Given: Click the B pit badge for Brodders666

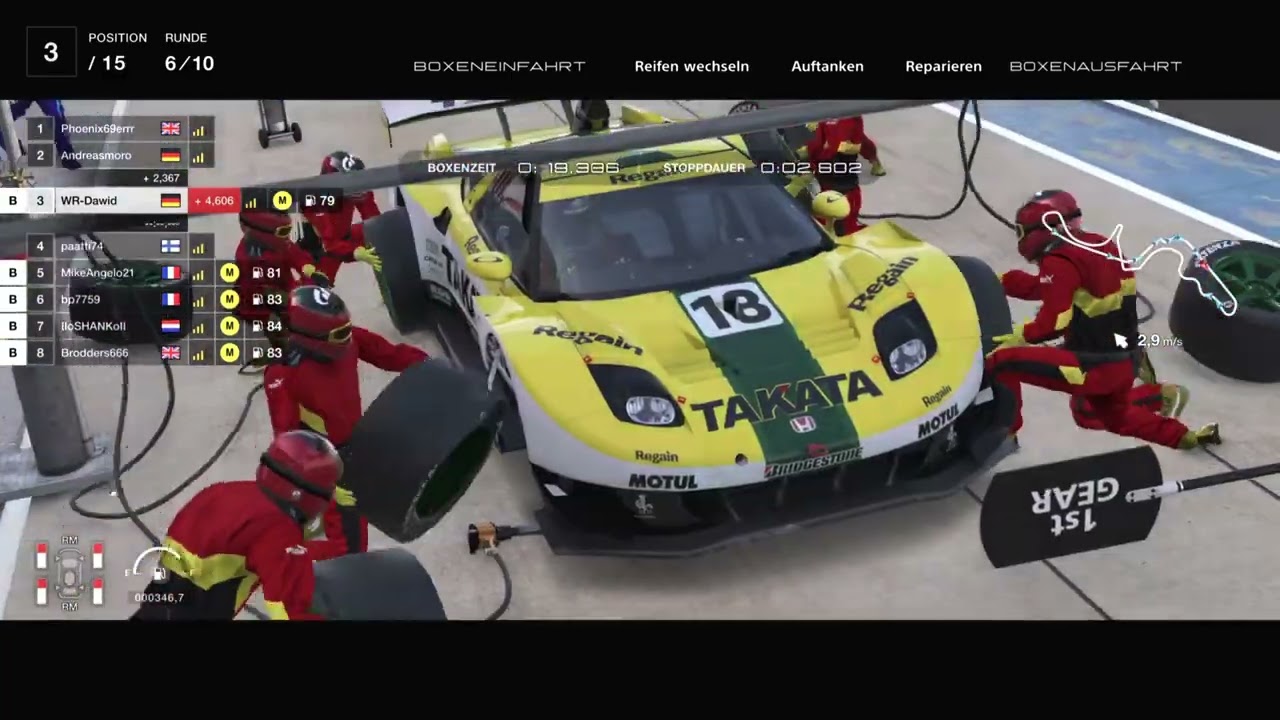Looking at the screenshot, I should point(13,353).
